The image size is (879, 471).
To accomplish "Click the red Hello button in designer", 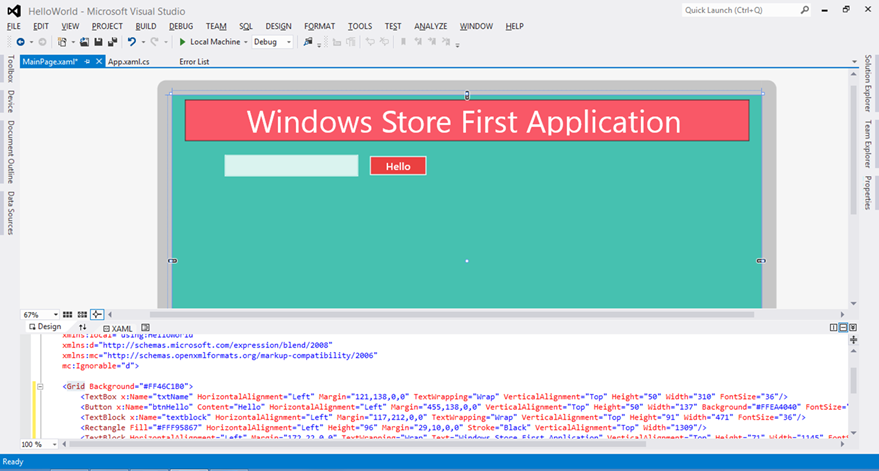I will 398,166.
